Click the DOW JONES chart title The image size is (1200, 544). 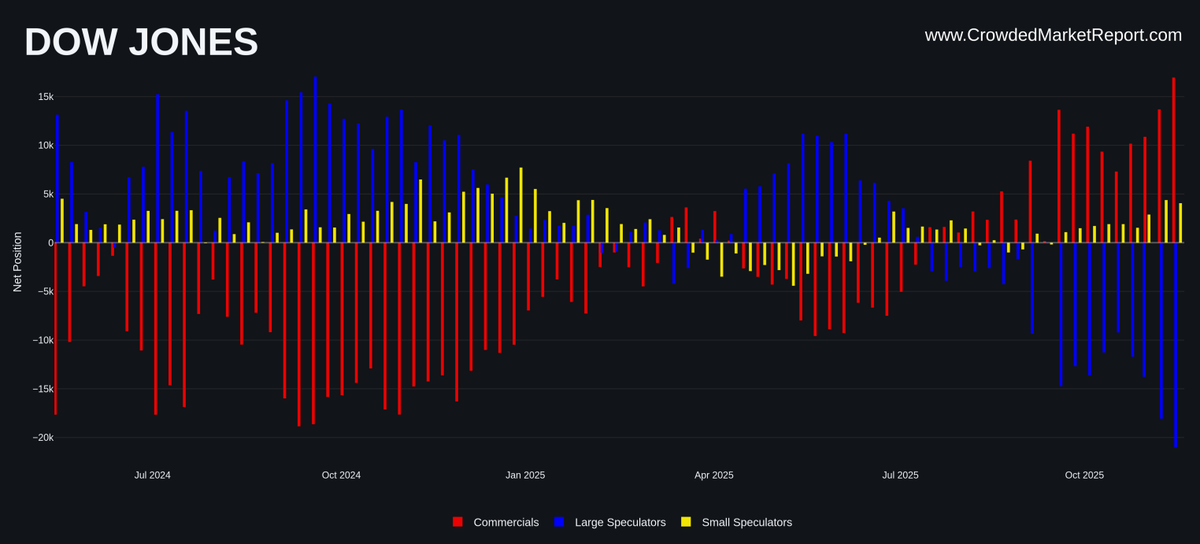point(141,42)
